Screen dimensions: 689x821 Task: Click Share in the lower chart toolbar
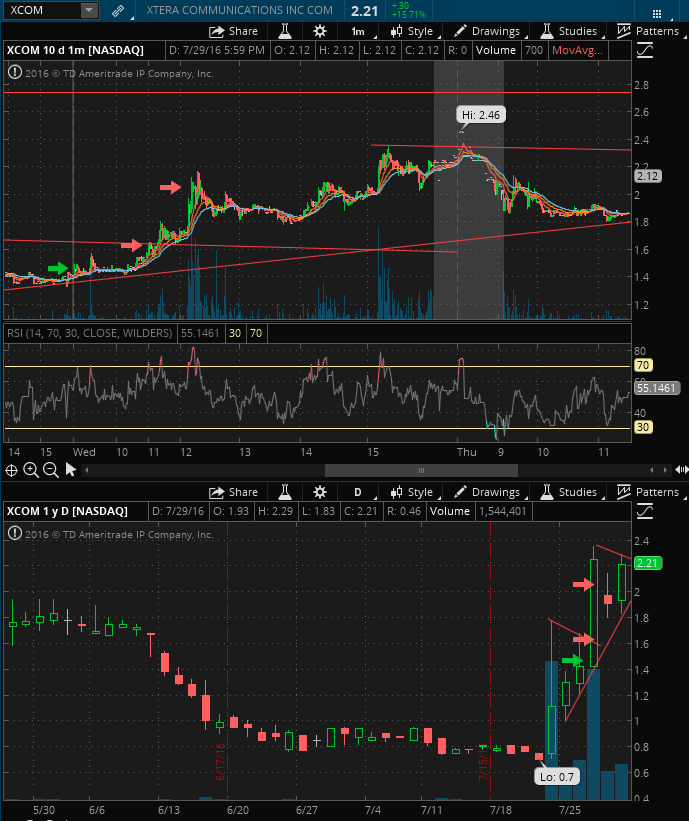point(234,492)
